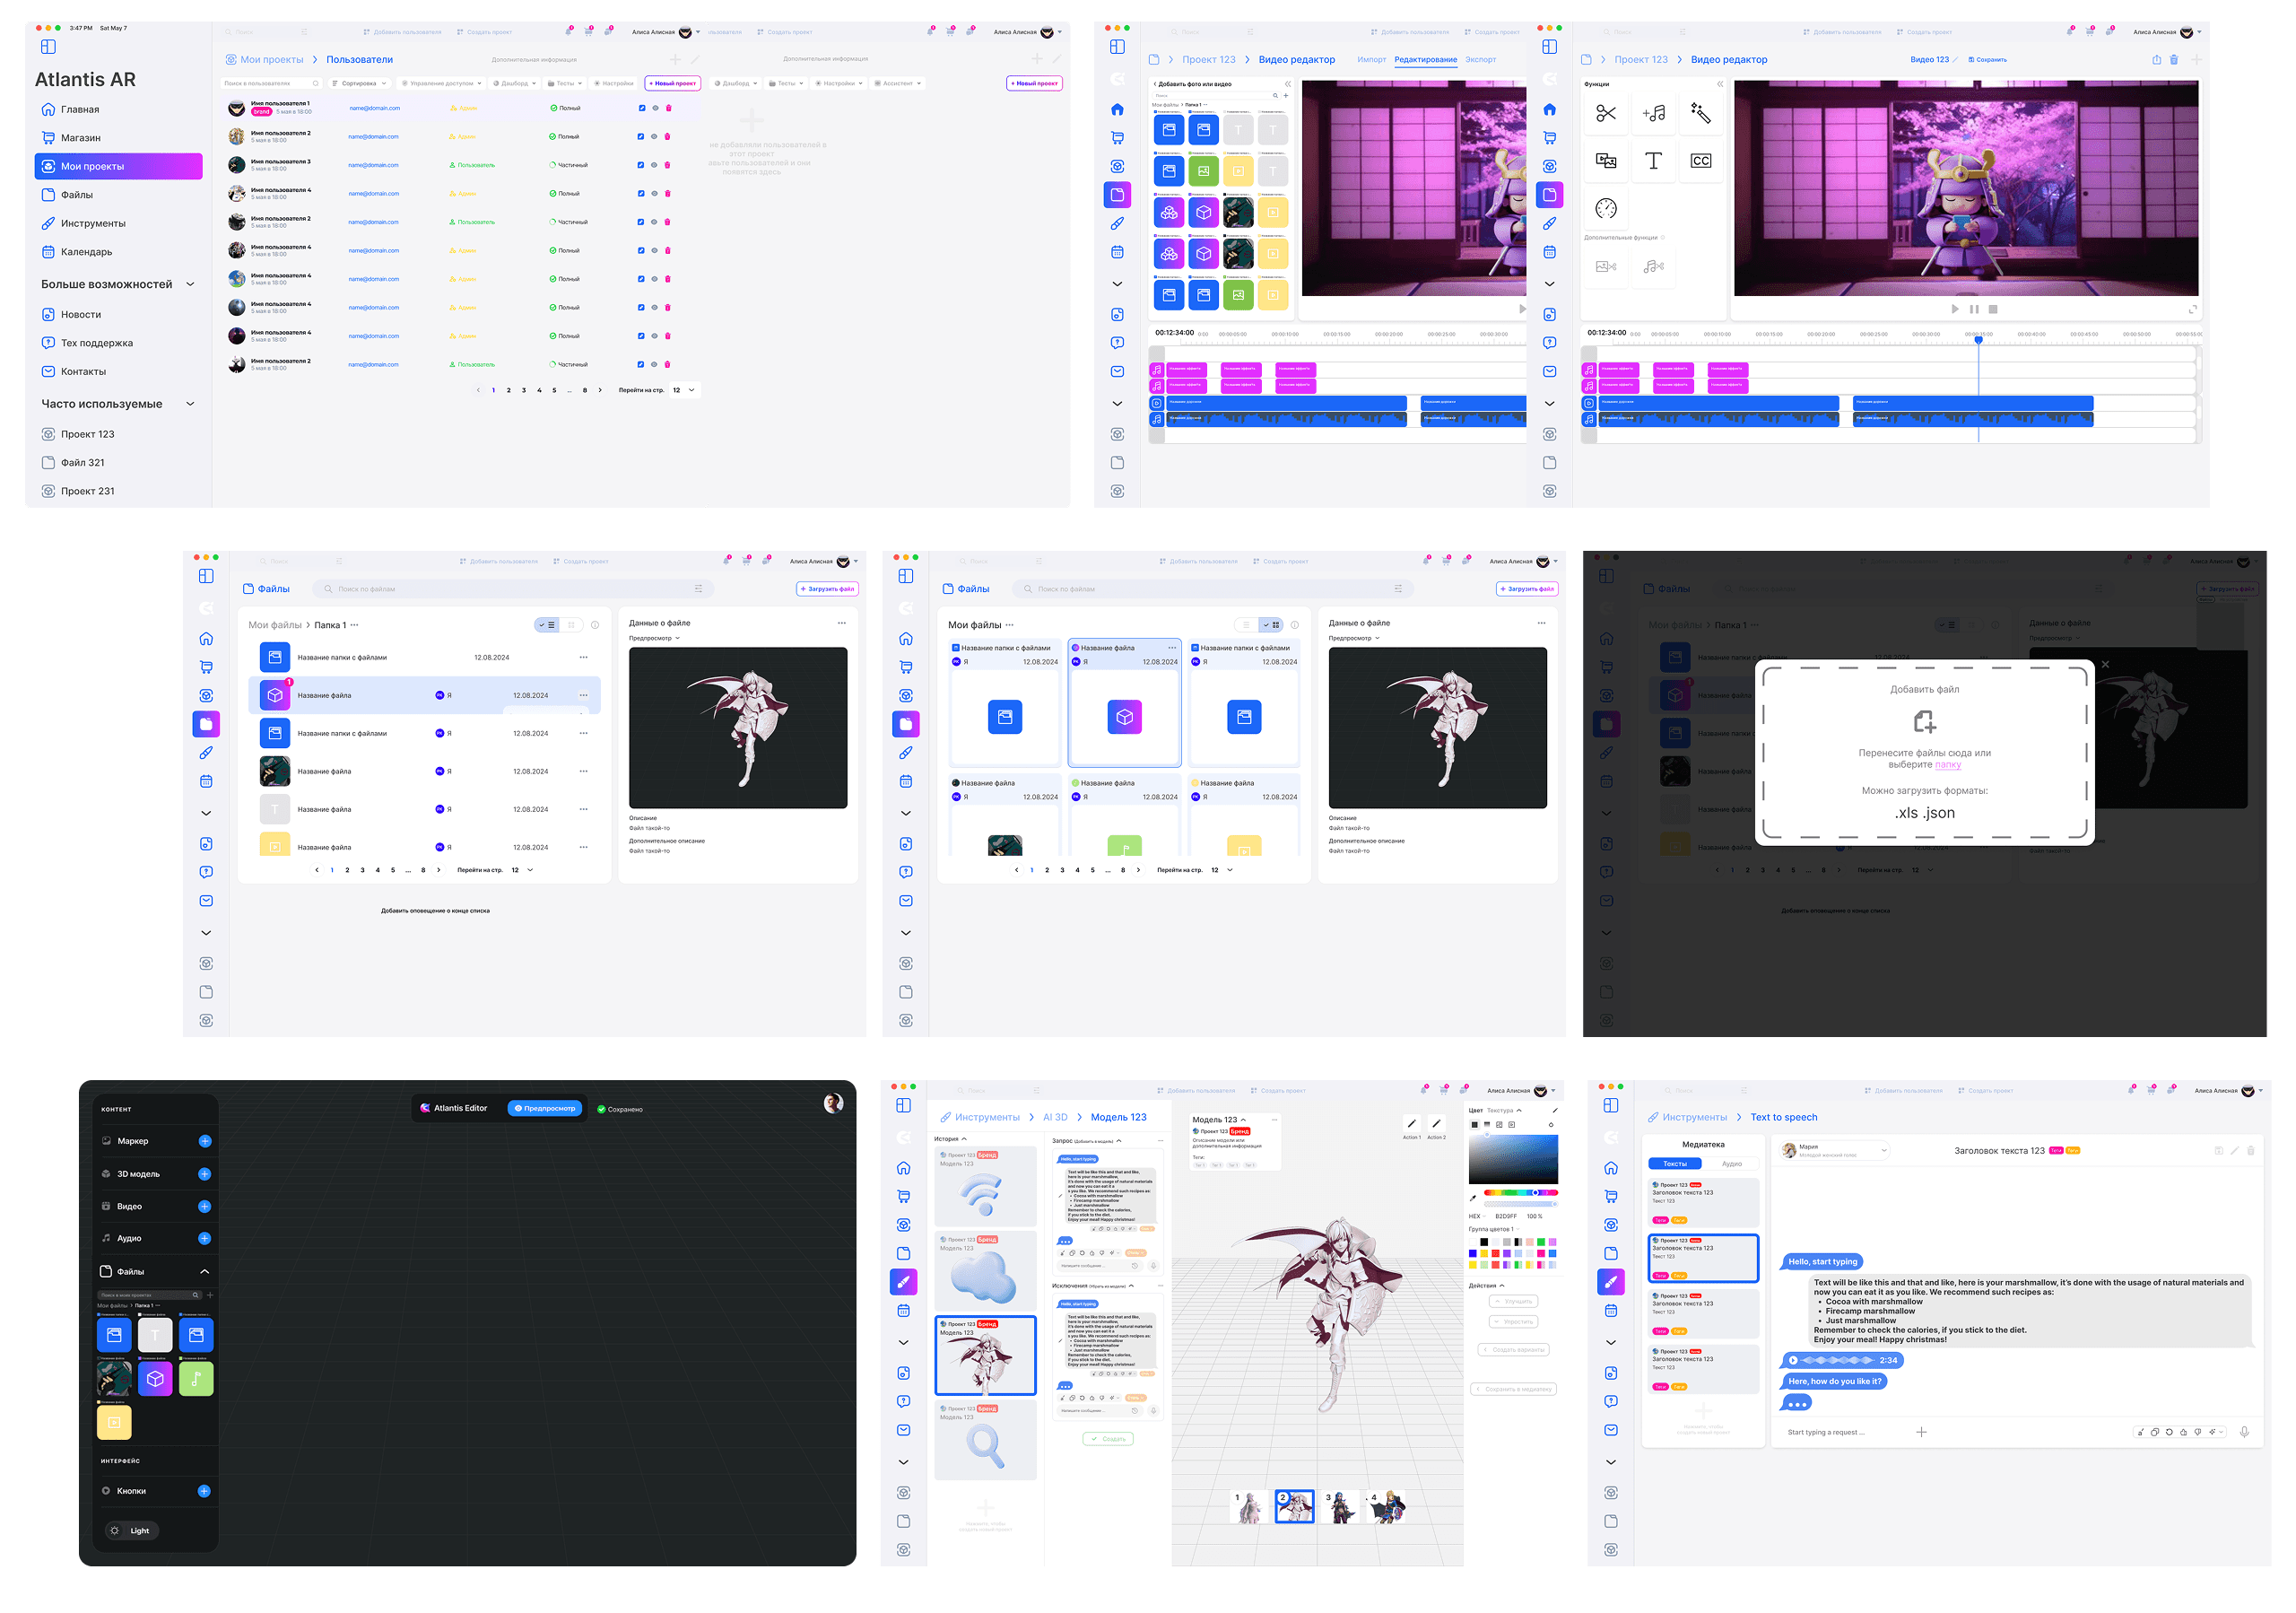Select the scissors cut tool
The height and width of the screenshot is (1613, 2296).
pos(1605,113)
